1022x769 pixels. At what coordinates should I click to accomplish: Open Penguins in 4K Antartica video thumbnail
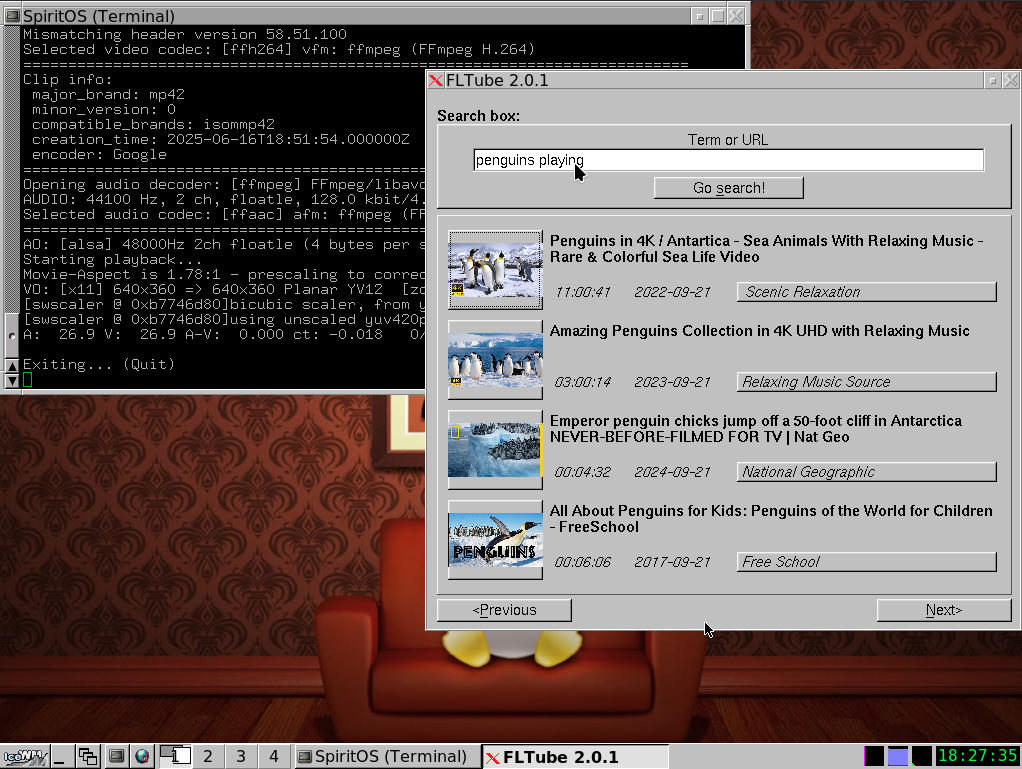click(x=495, y=270)
